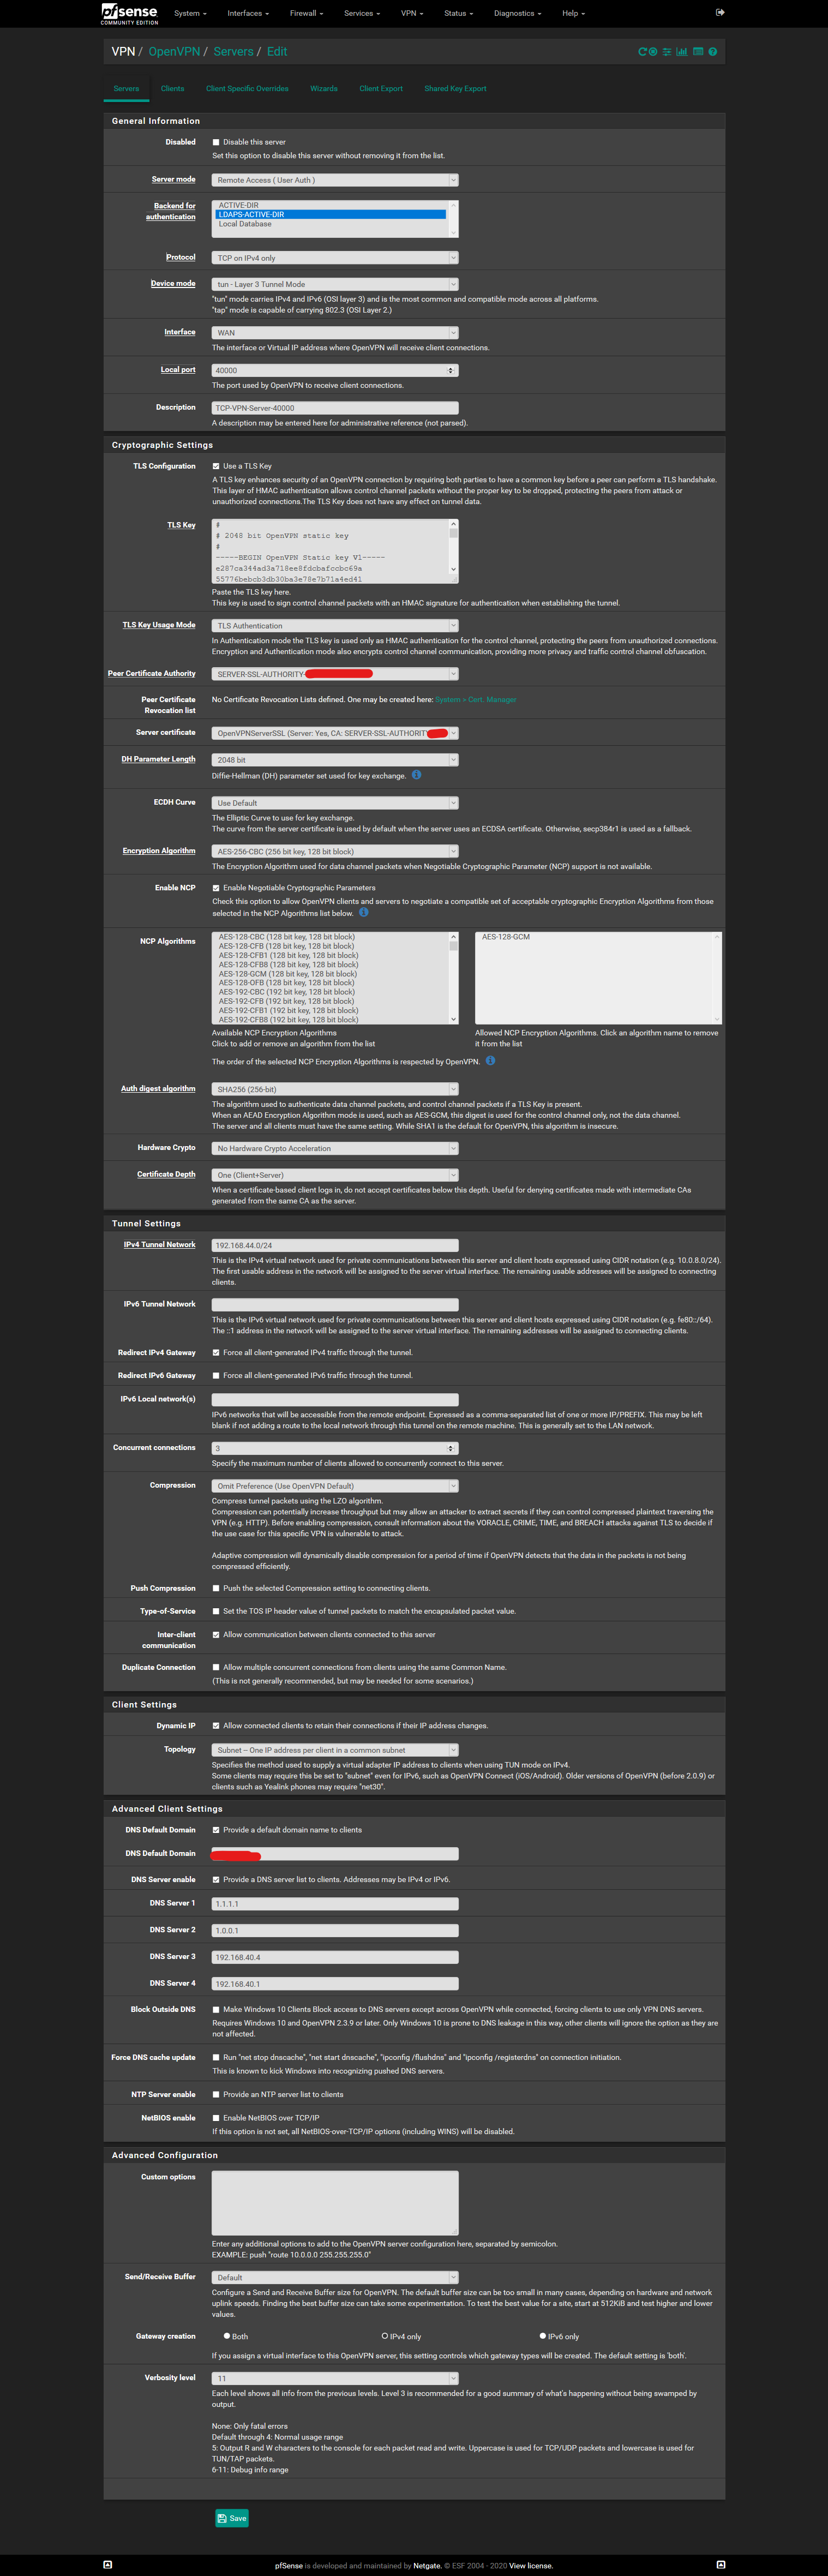Open TLS Key Usage Mode dropdown
This screenshot has width=828, height=2576.
(x=335, y=626)
